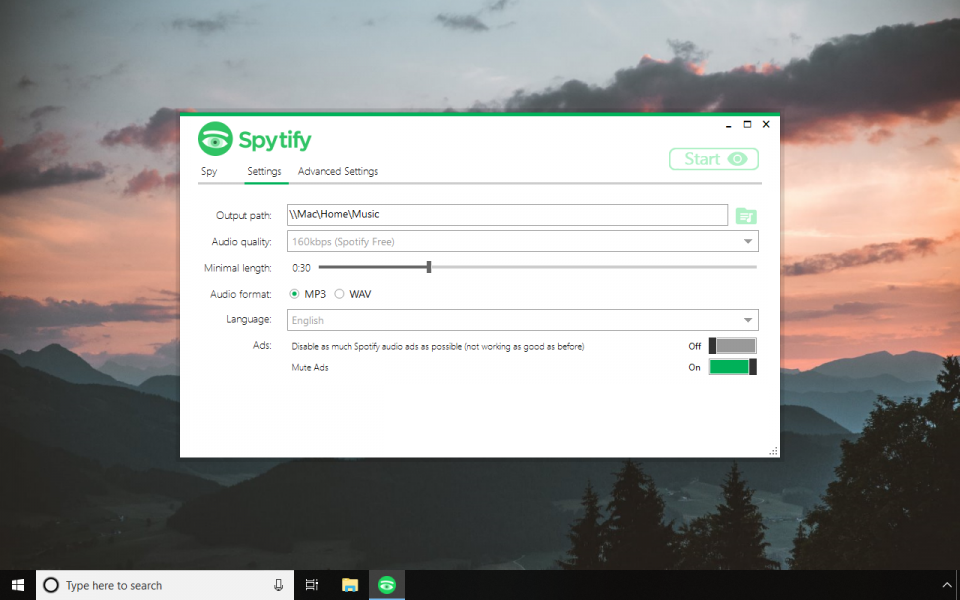
Task: Open Task View on the taskbar
Action: 312,585
